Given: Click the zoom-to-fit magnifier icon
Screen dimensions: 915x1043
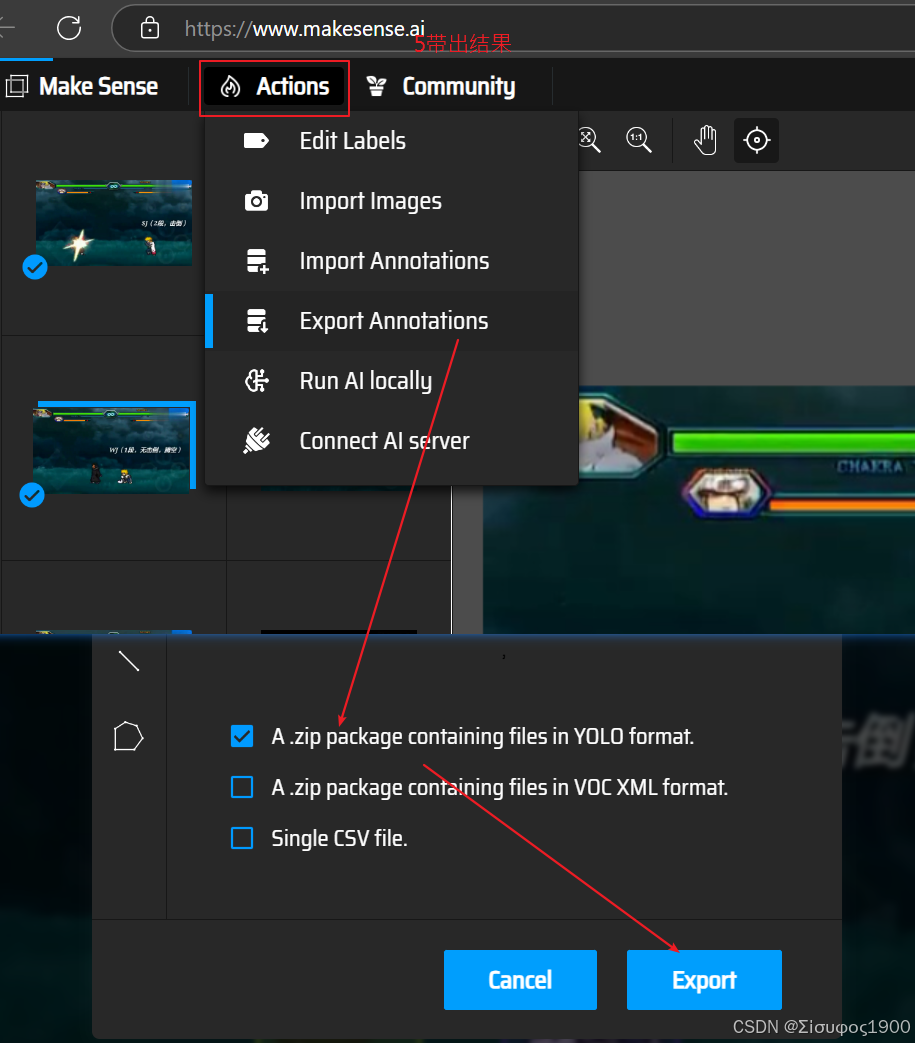Looking at the screenshot, I should [x=589, y=140].
